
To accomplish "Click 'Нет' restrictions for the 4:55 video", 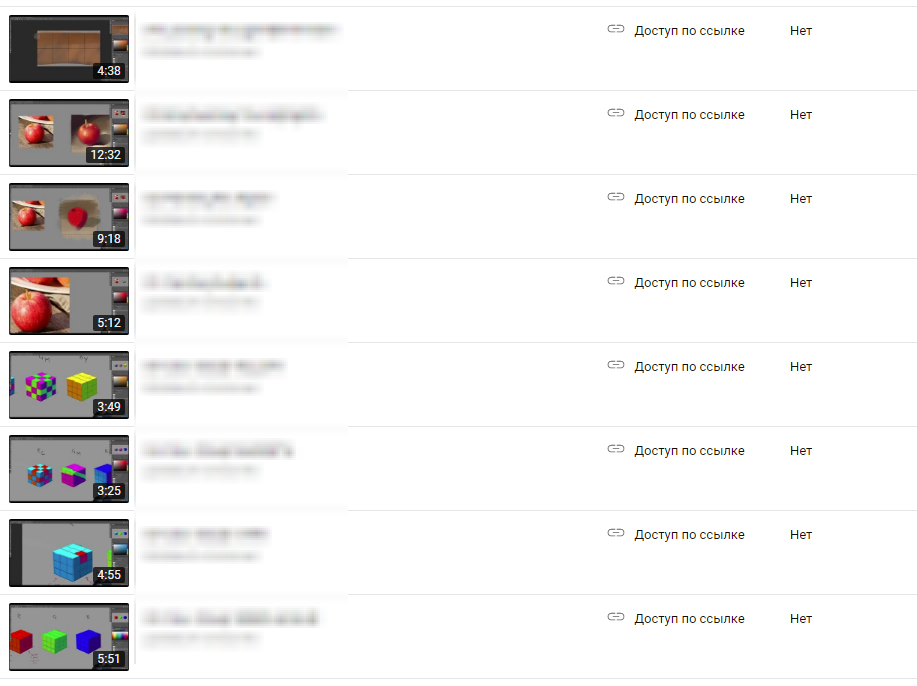I will (x=801, y=535).
